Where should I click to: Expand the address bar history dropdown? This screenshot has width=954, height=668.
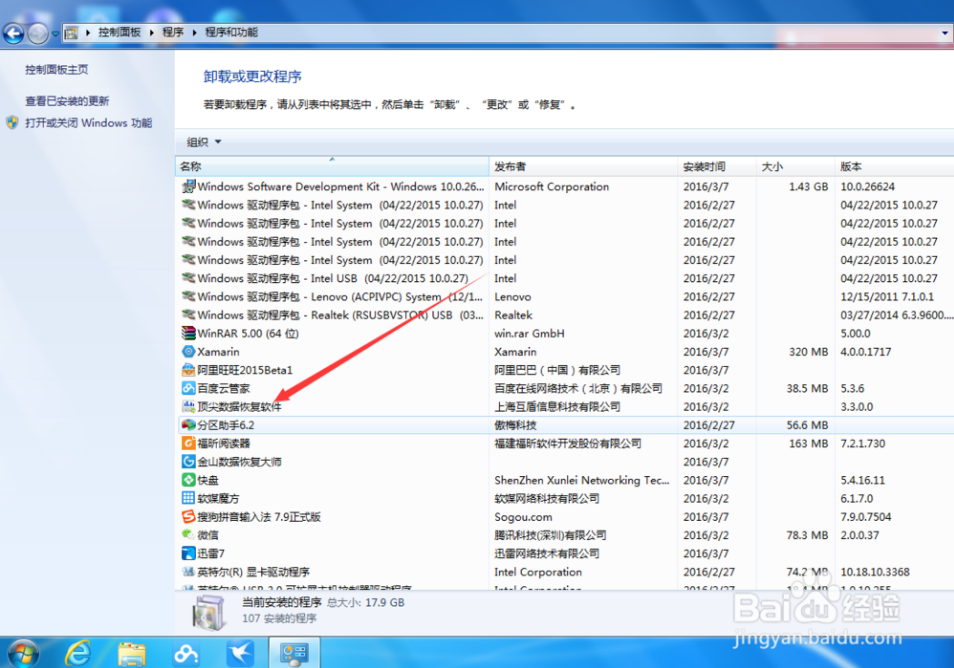pyautogui.click(x=945, y=33)
